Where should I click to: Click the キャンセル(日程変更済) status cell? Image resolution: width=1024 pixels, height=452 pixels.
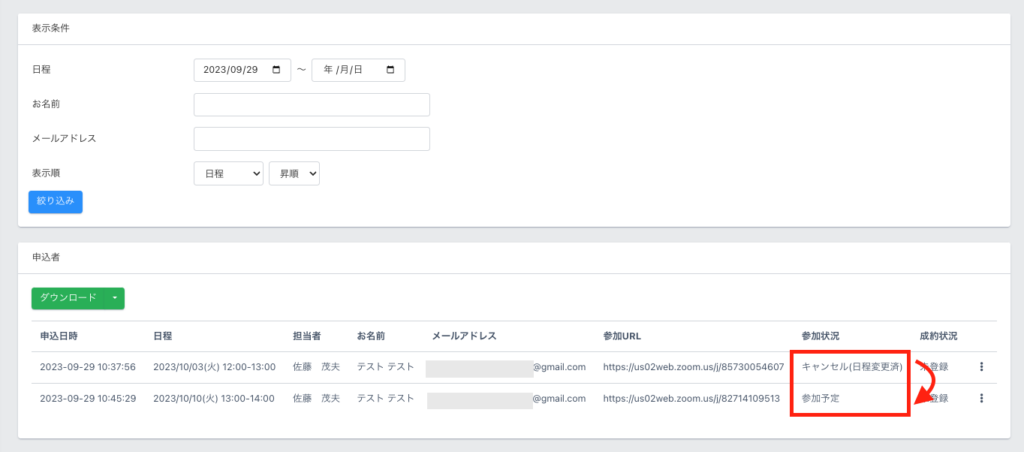click(x=852, y=367)
